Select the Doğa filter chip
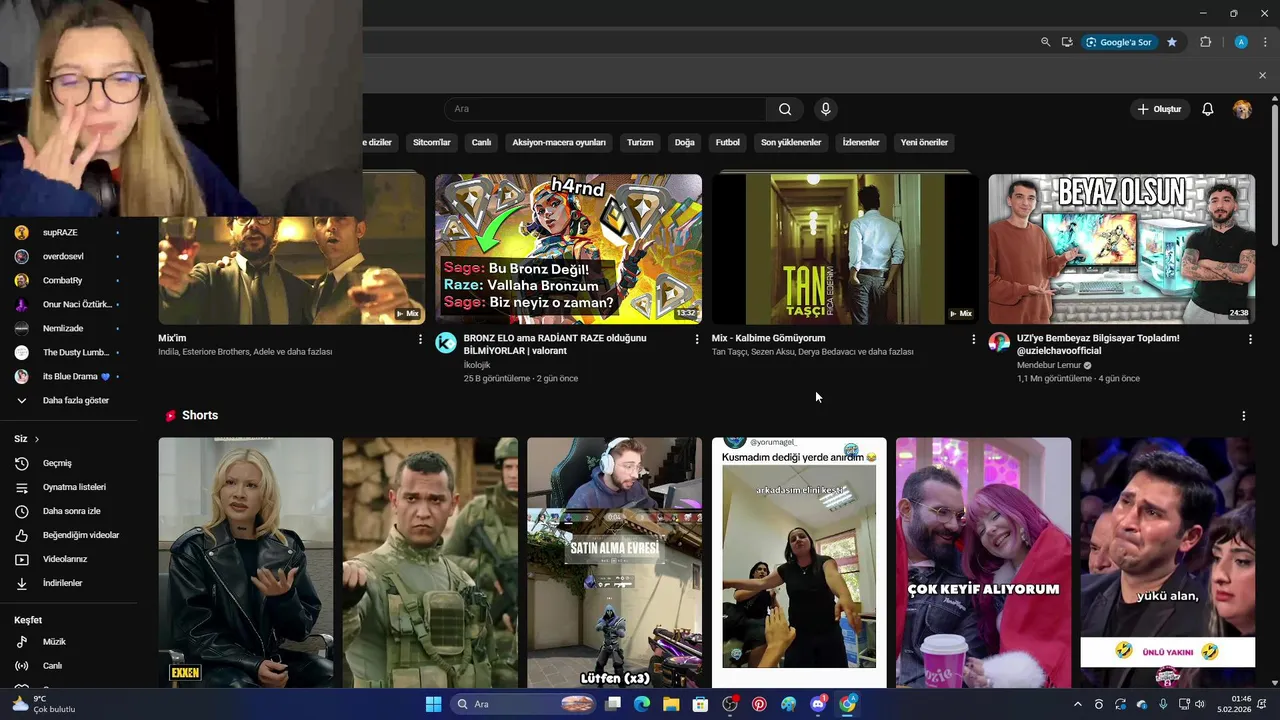The height and width of the screenshot is (720, 1280). click(x=684, y=142)
